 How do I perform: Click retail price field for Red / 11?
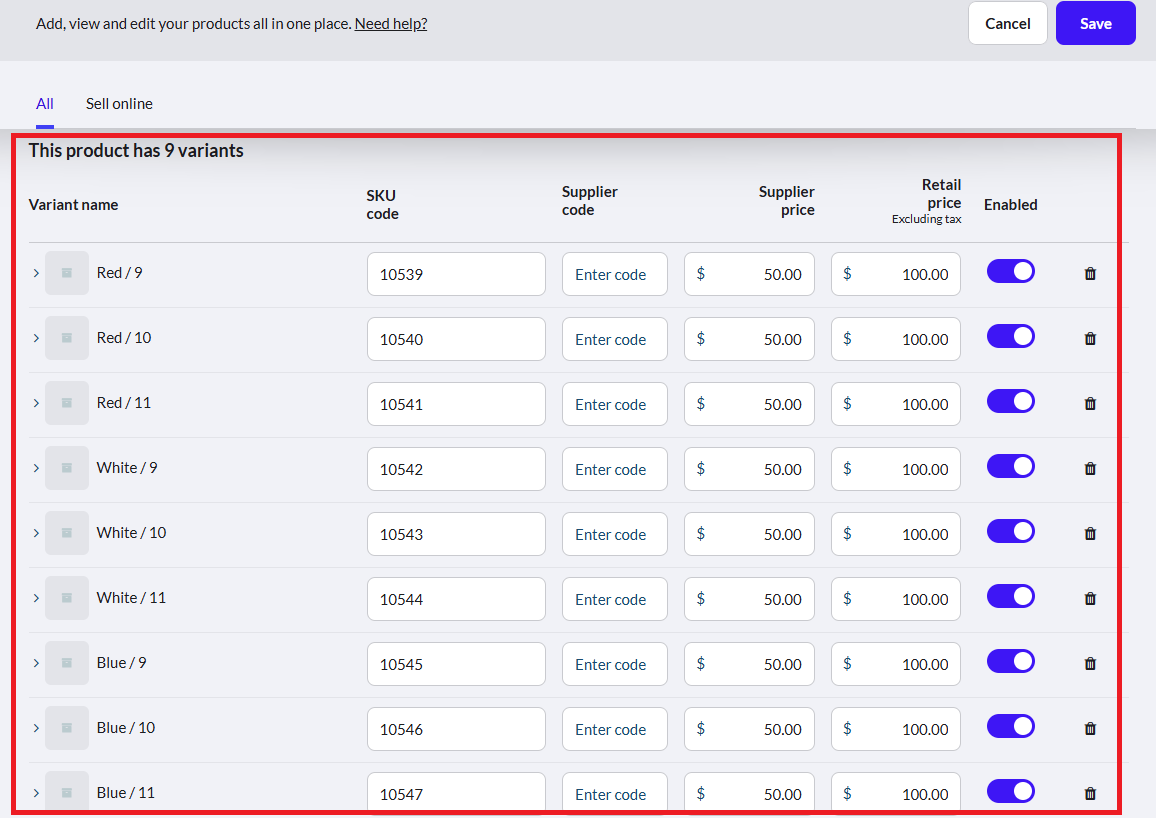[896, 404]
